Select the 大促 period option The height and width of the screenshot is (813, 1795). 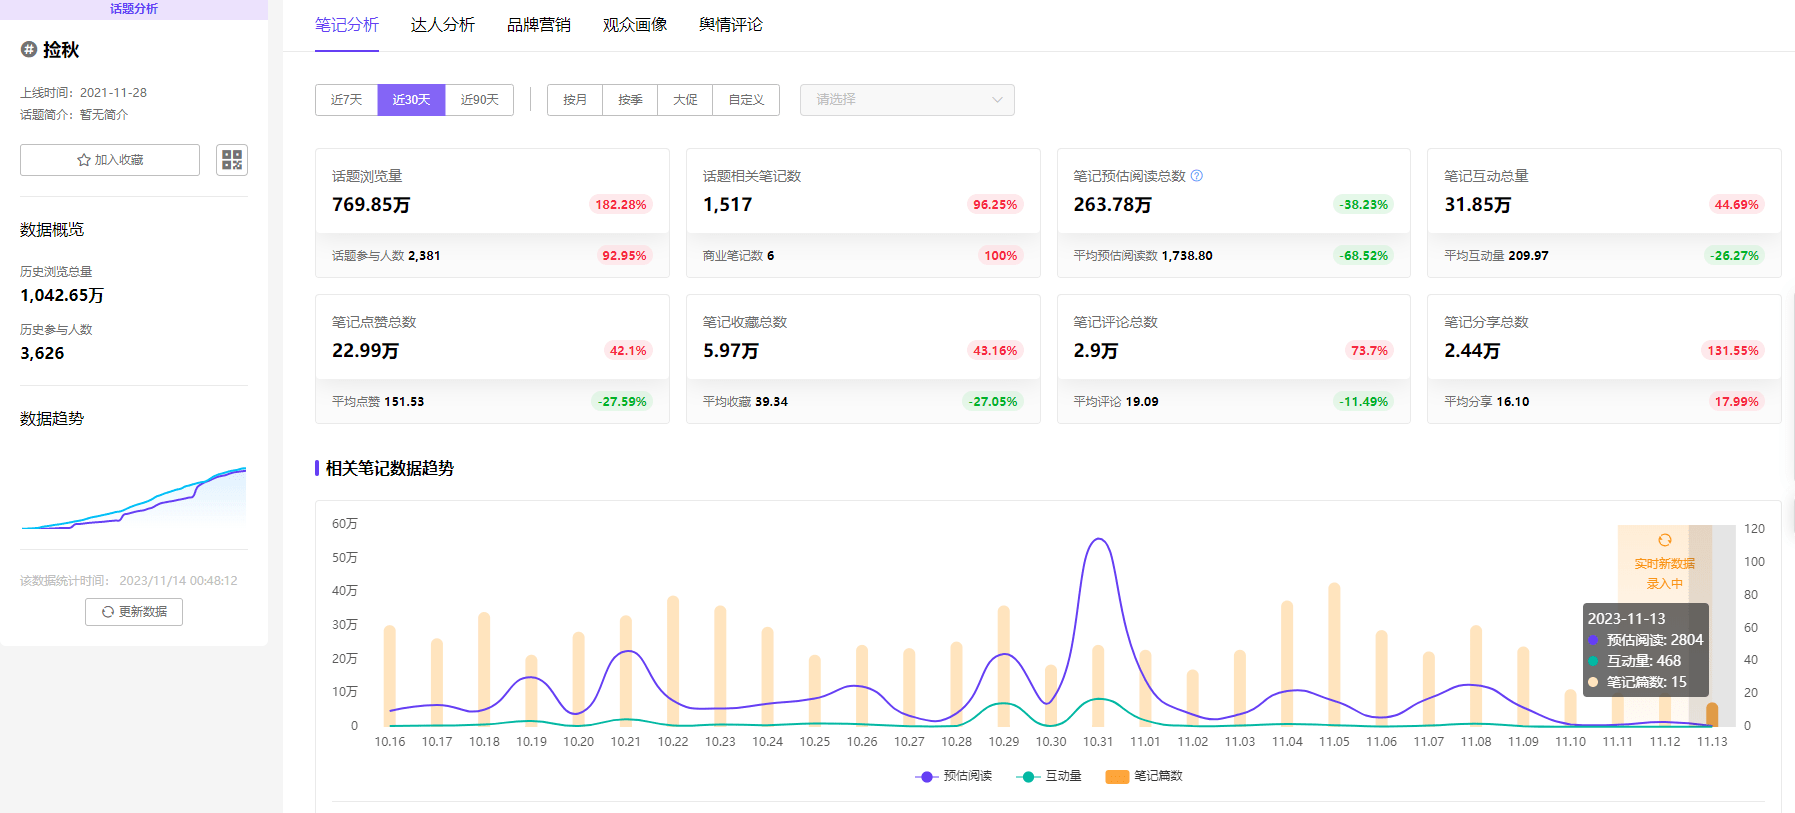tap(685, 100)
